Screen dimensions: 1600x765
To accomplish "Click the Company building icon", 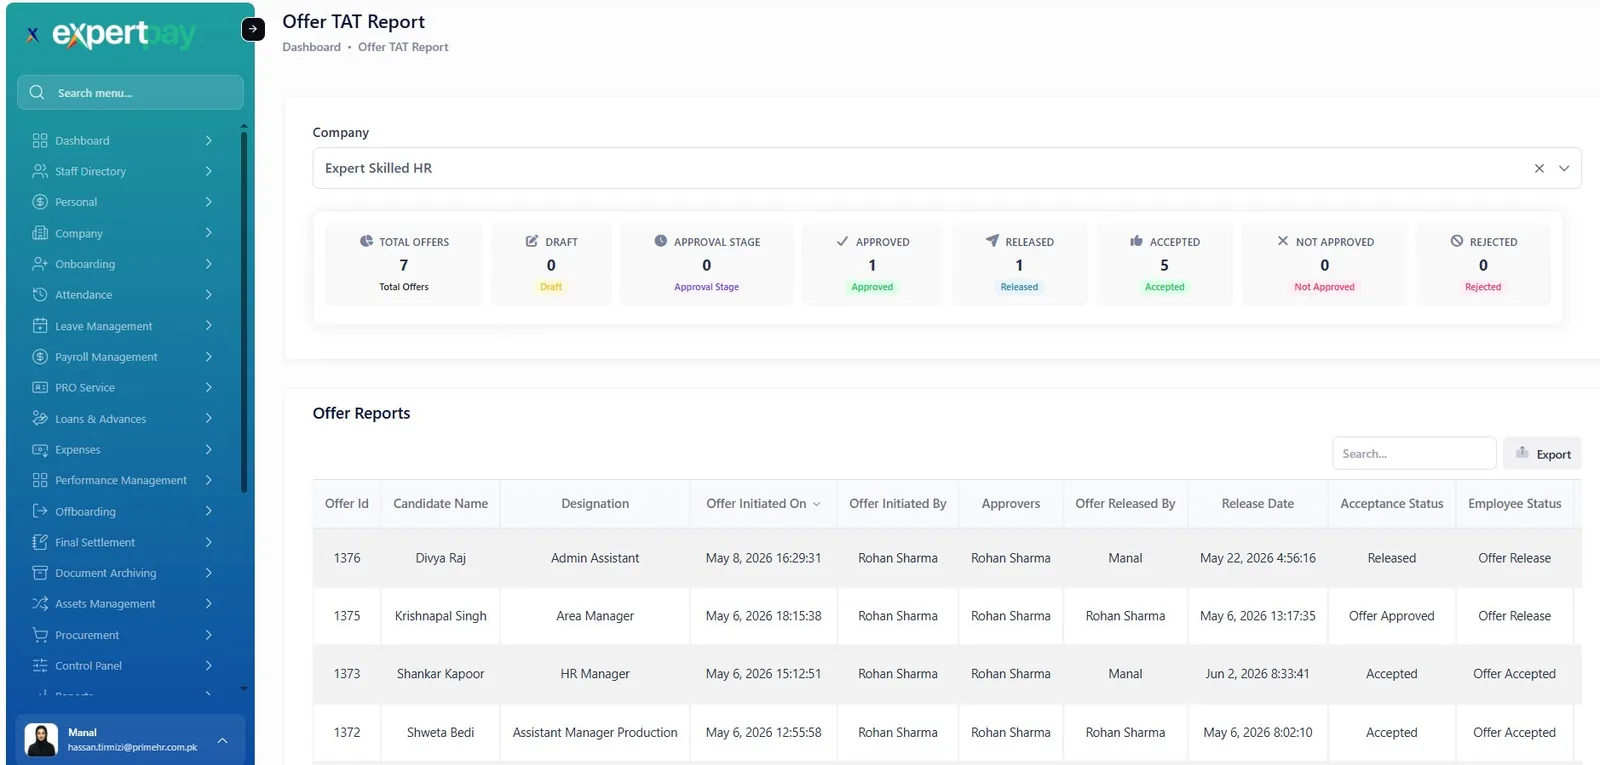I will 40,233.
